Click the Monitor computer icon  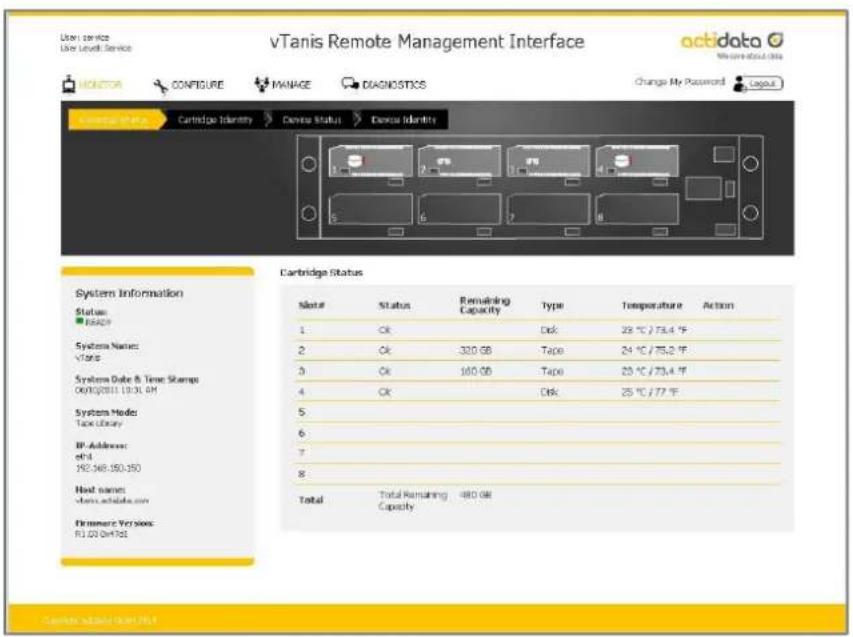click(x=69, y=84)
